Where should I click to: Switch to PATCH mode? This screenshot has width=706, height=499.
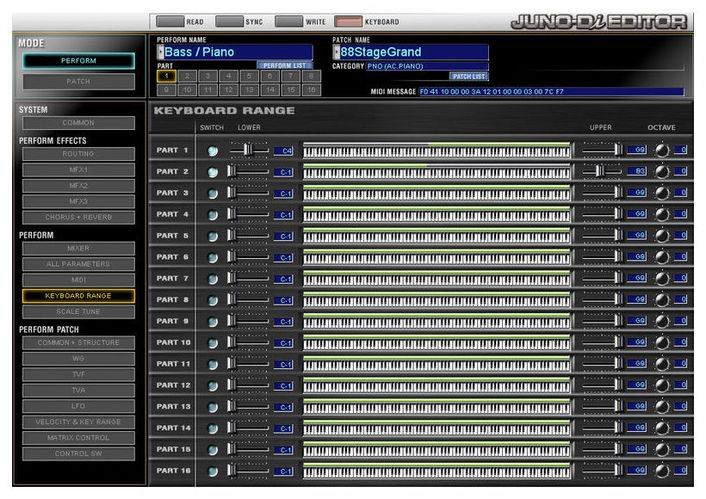tap(79, 82)
